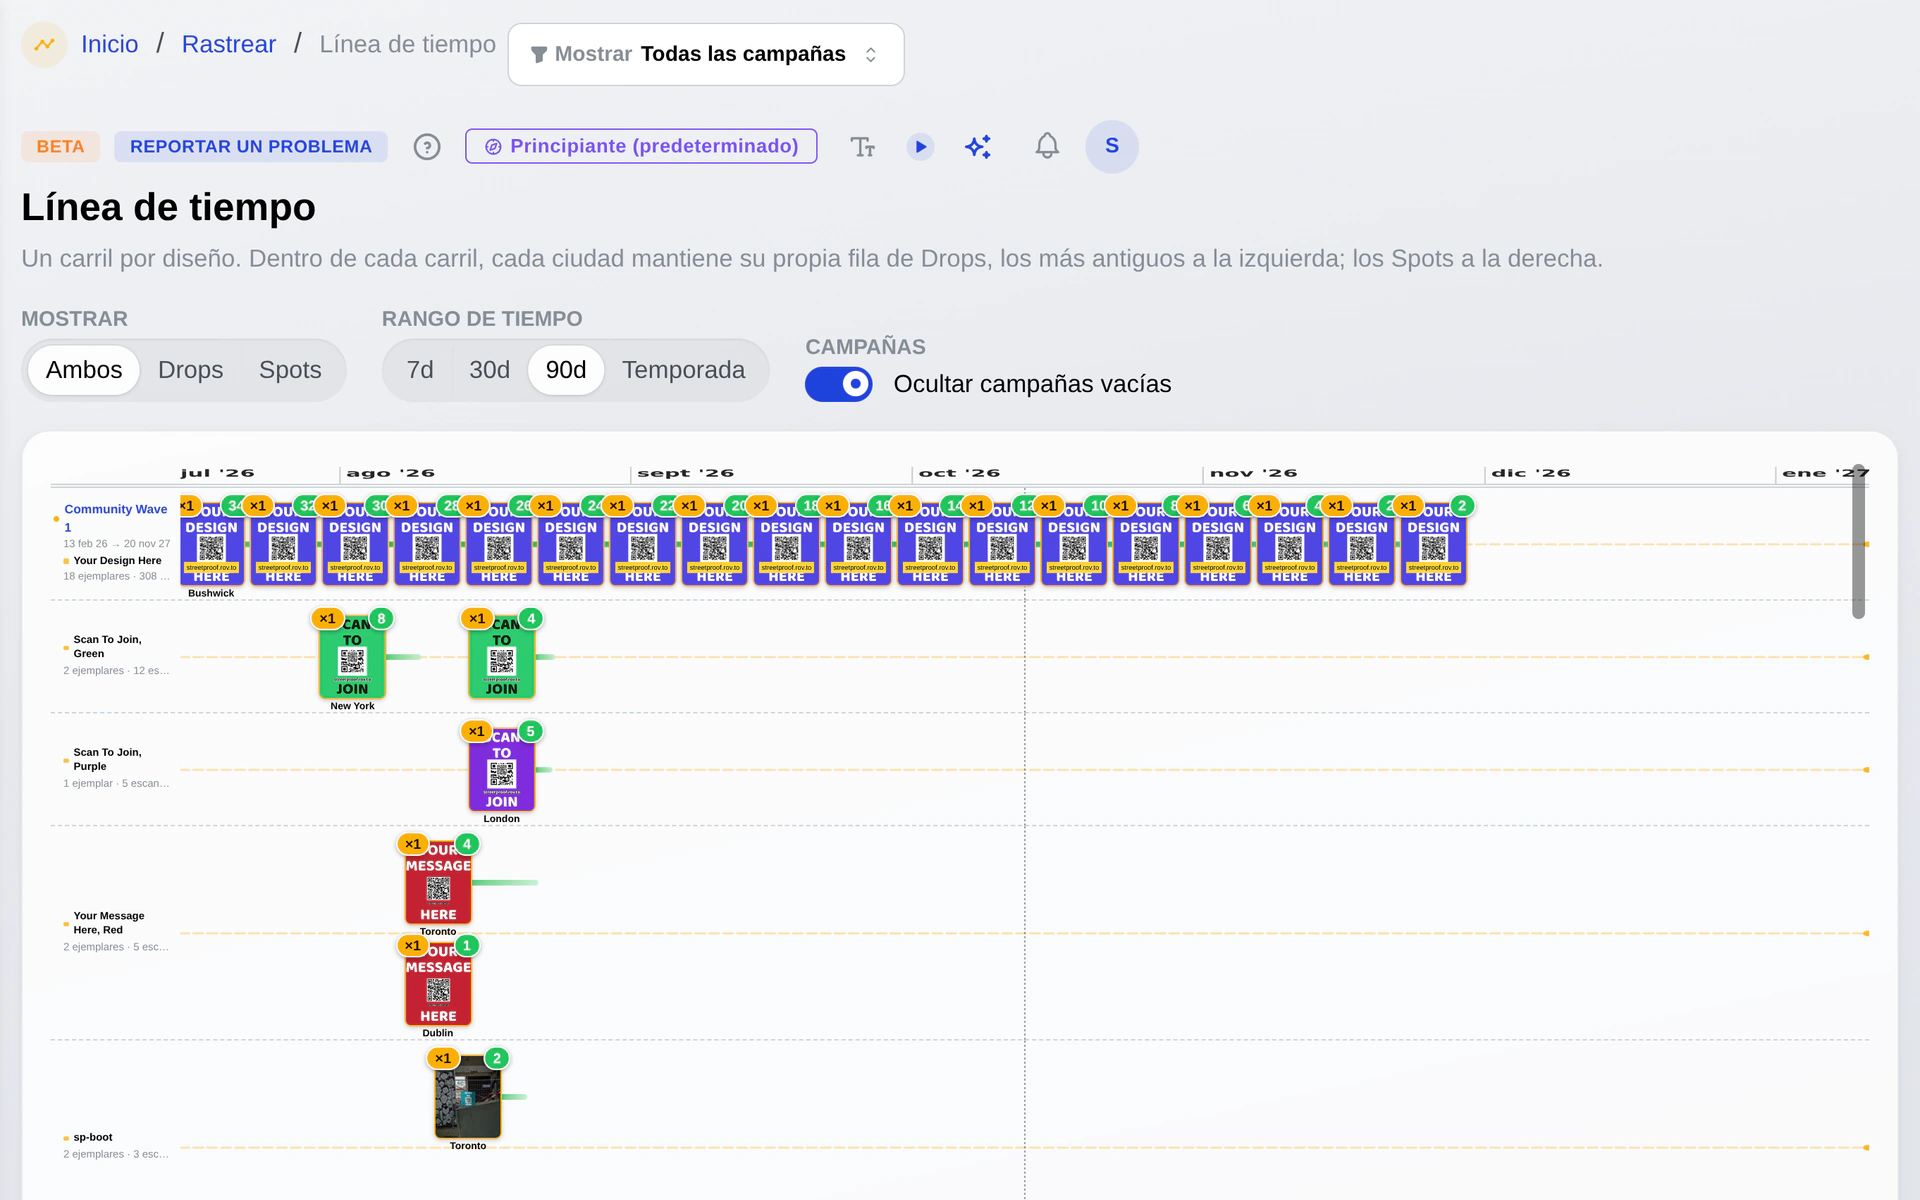Click the green Scan To Join thumbnail with badge 4

click(502, 657)
